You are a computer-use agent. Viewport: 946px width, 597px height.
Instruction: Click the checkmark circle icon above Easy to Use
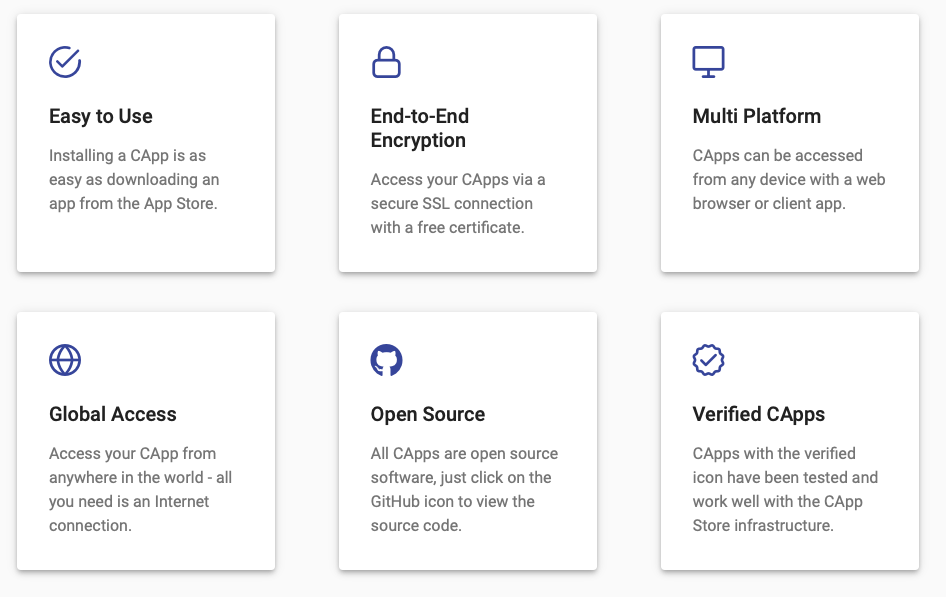coord(64,61)
